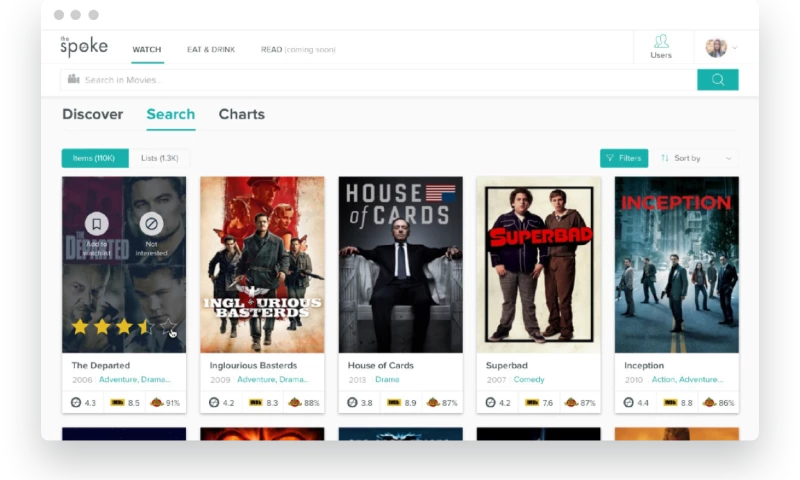Mark The Departed as not interested
Image resolution: width=800 pixels, height=480 pixels.
click(x=151, y=224)
